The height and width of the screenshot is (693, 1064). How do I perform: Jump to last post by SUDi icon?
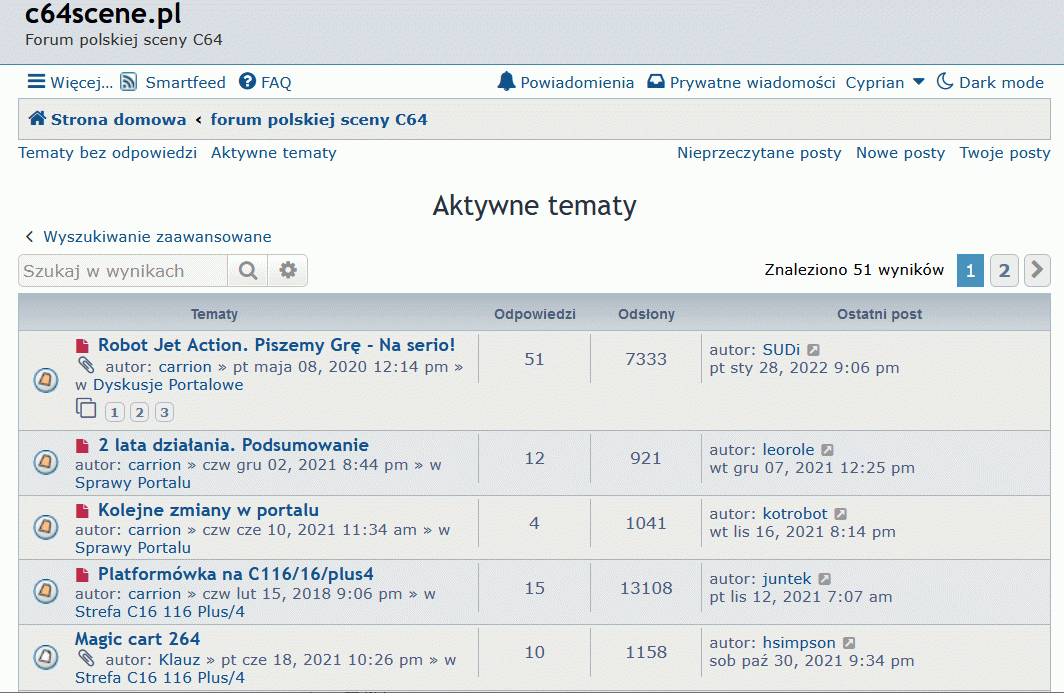tap(814, 350)
